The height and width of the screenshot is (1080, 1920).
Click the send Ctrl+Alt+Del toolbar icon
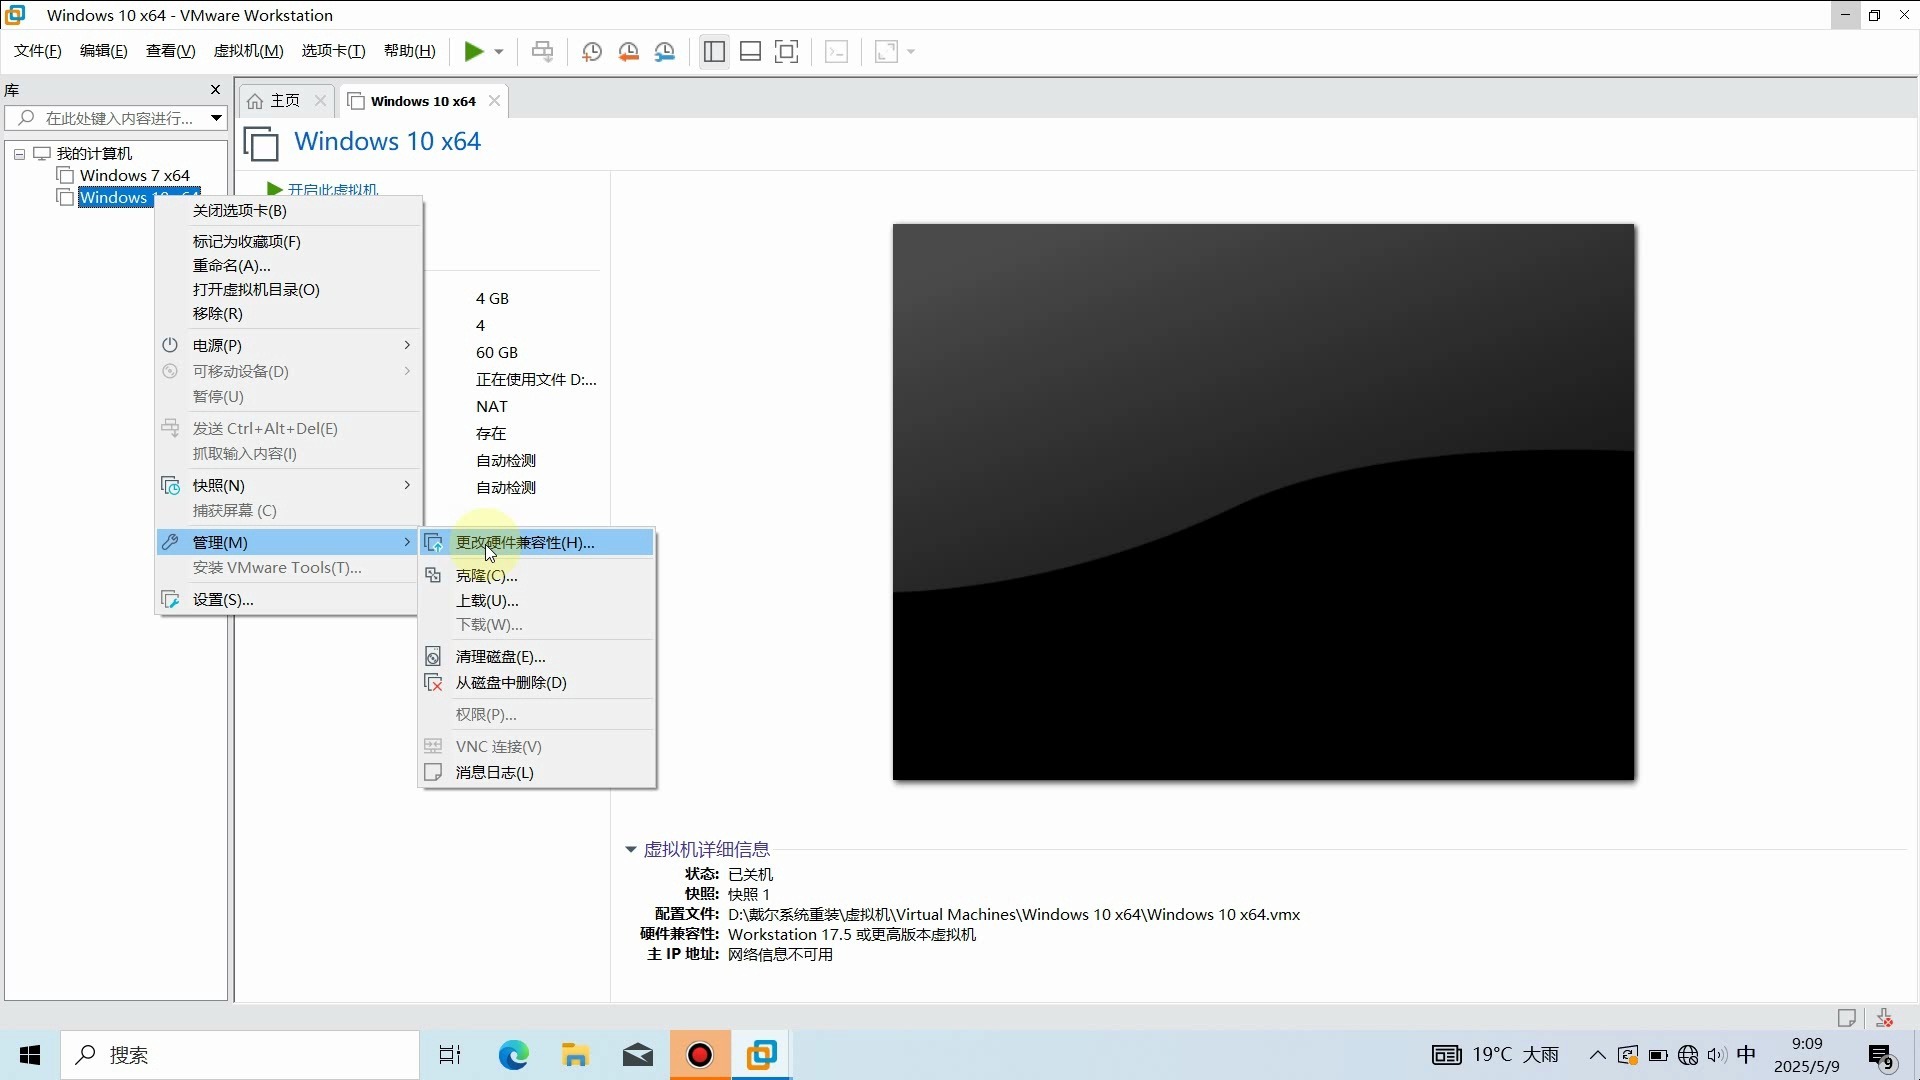[543, 52]
